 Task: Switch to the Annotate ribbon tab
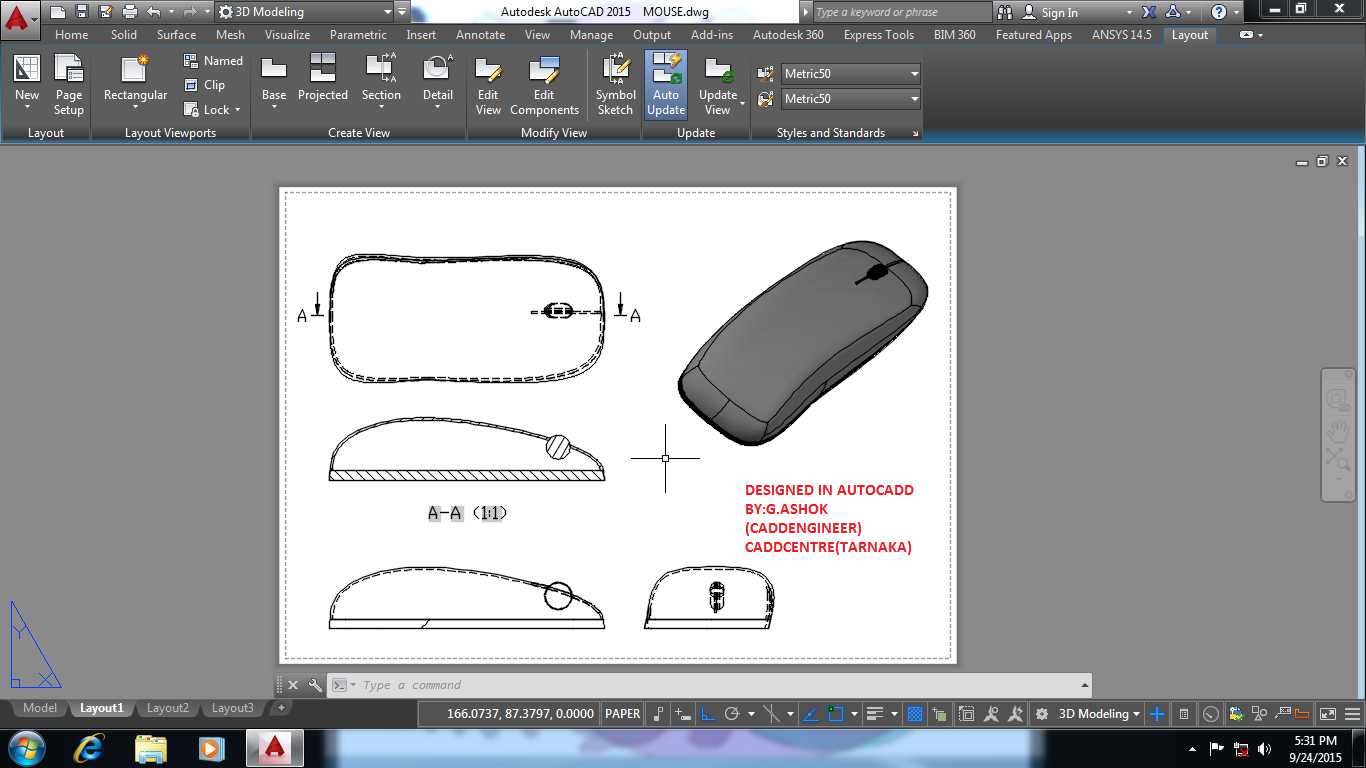pos(481,35)
